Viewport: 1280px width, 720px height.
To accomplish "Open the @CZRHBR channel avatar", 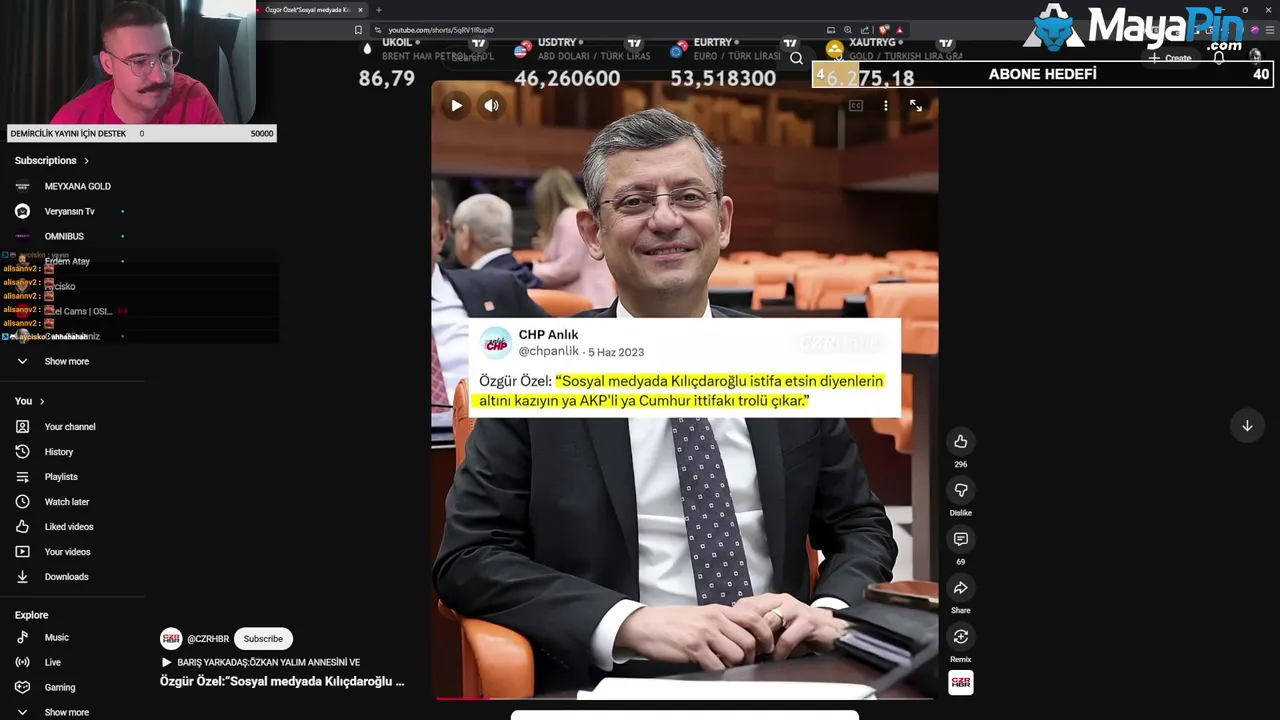I will pos(171,639).
